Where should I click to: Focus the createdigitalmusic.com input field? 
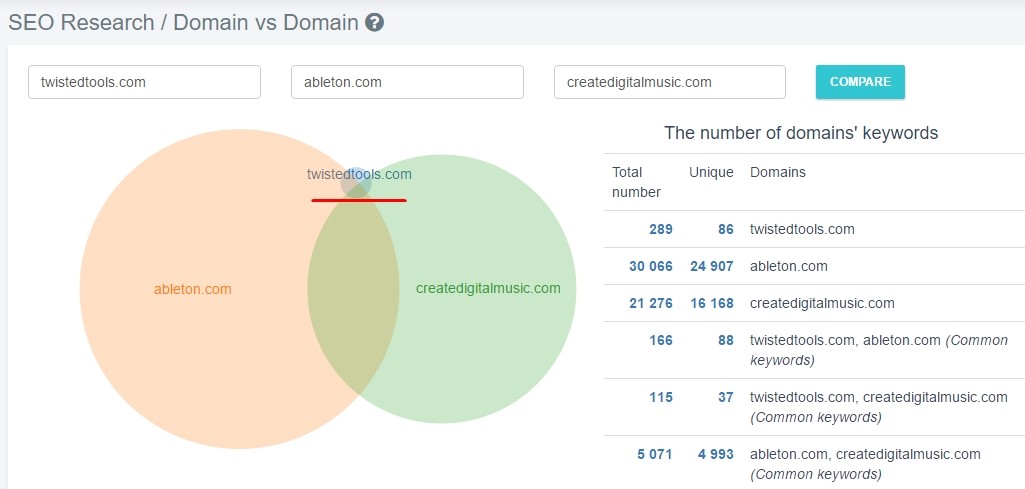[669, 82]
